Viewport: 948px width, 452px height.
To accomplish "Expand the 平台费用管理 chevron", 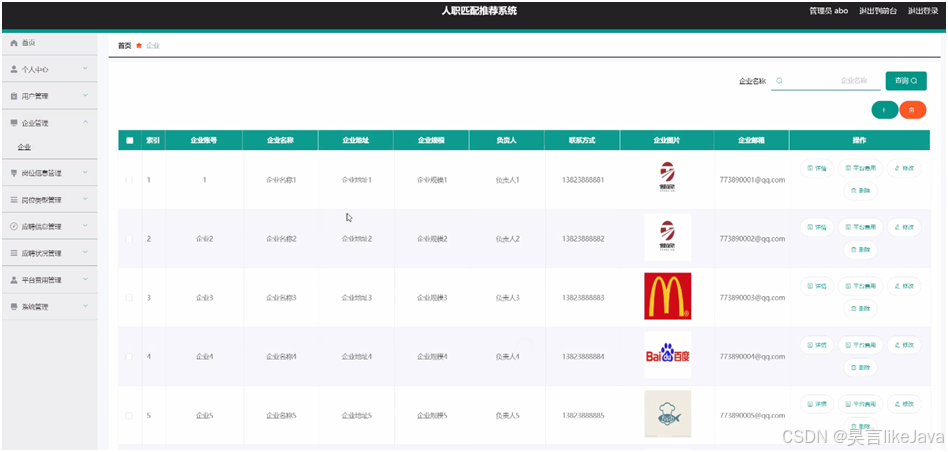I will click(85, 280).
